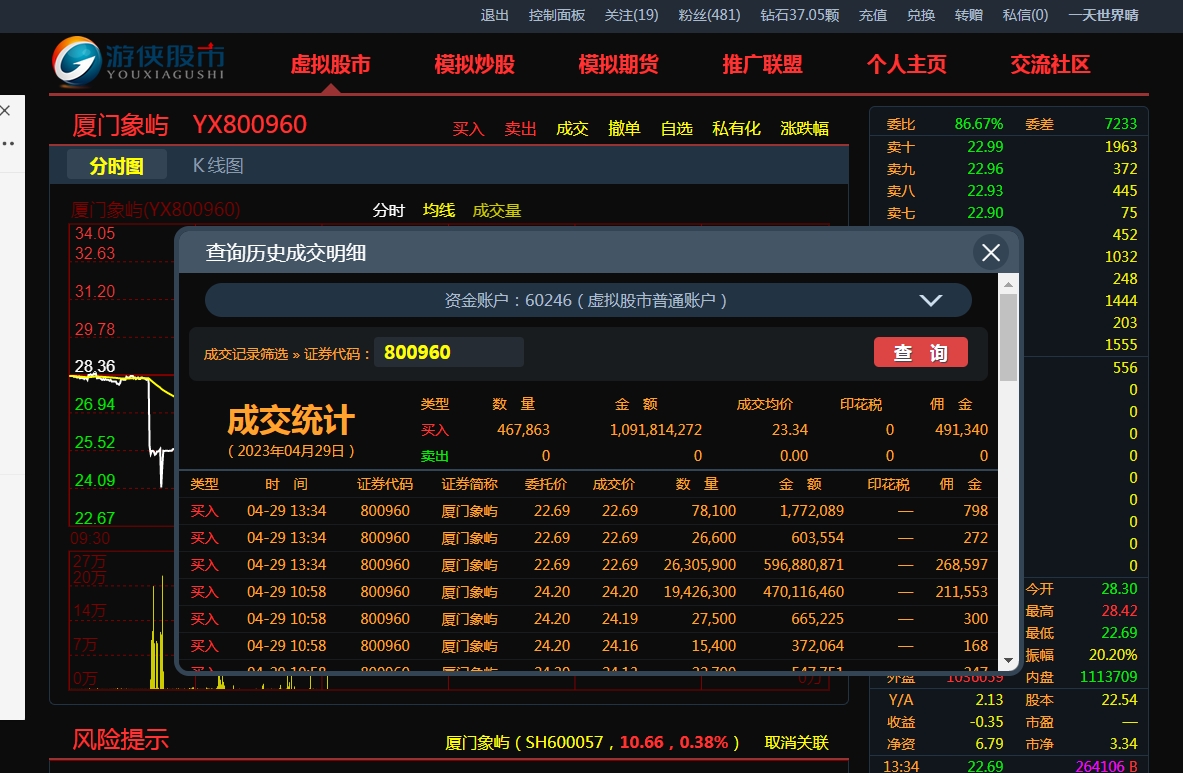Click the 成交均价 value 23.34
The width and height of the screenshot is (1183, 773).
(790, 430)
